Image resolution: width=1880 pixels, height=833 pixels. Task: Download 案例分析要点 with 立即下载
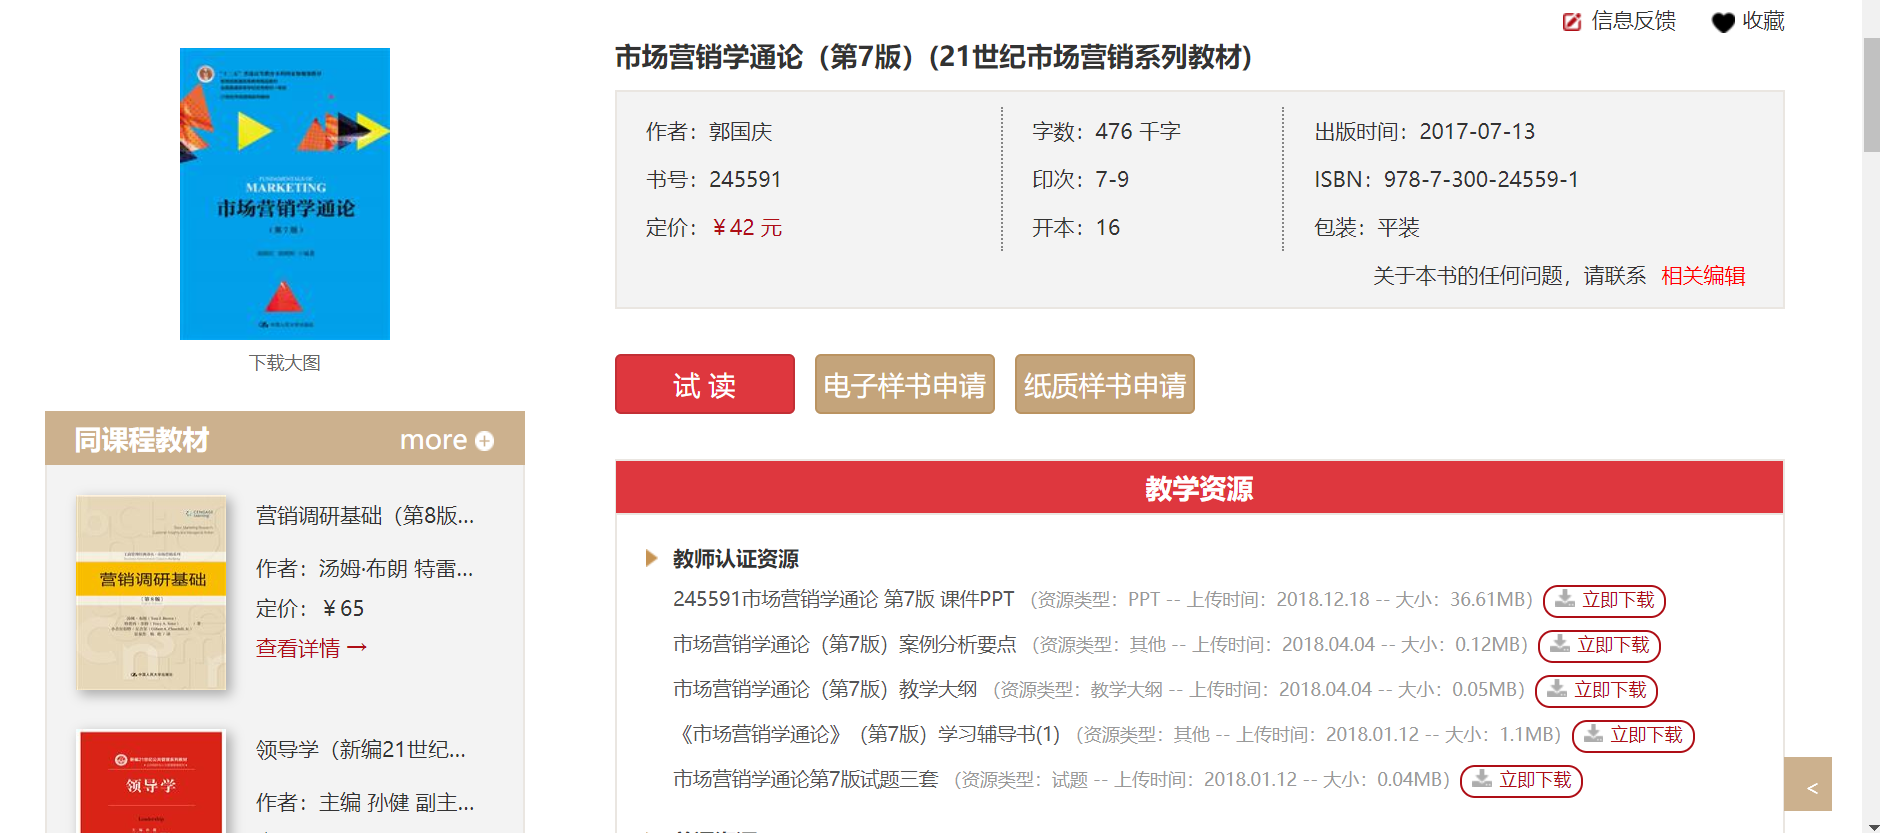coord(1599,645)
